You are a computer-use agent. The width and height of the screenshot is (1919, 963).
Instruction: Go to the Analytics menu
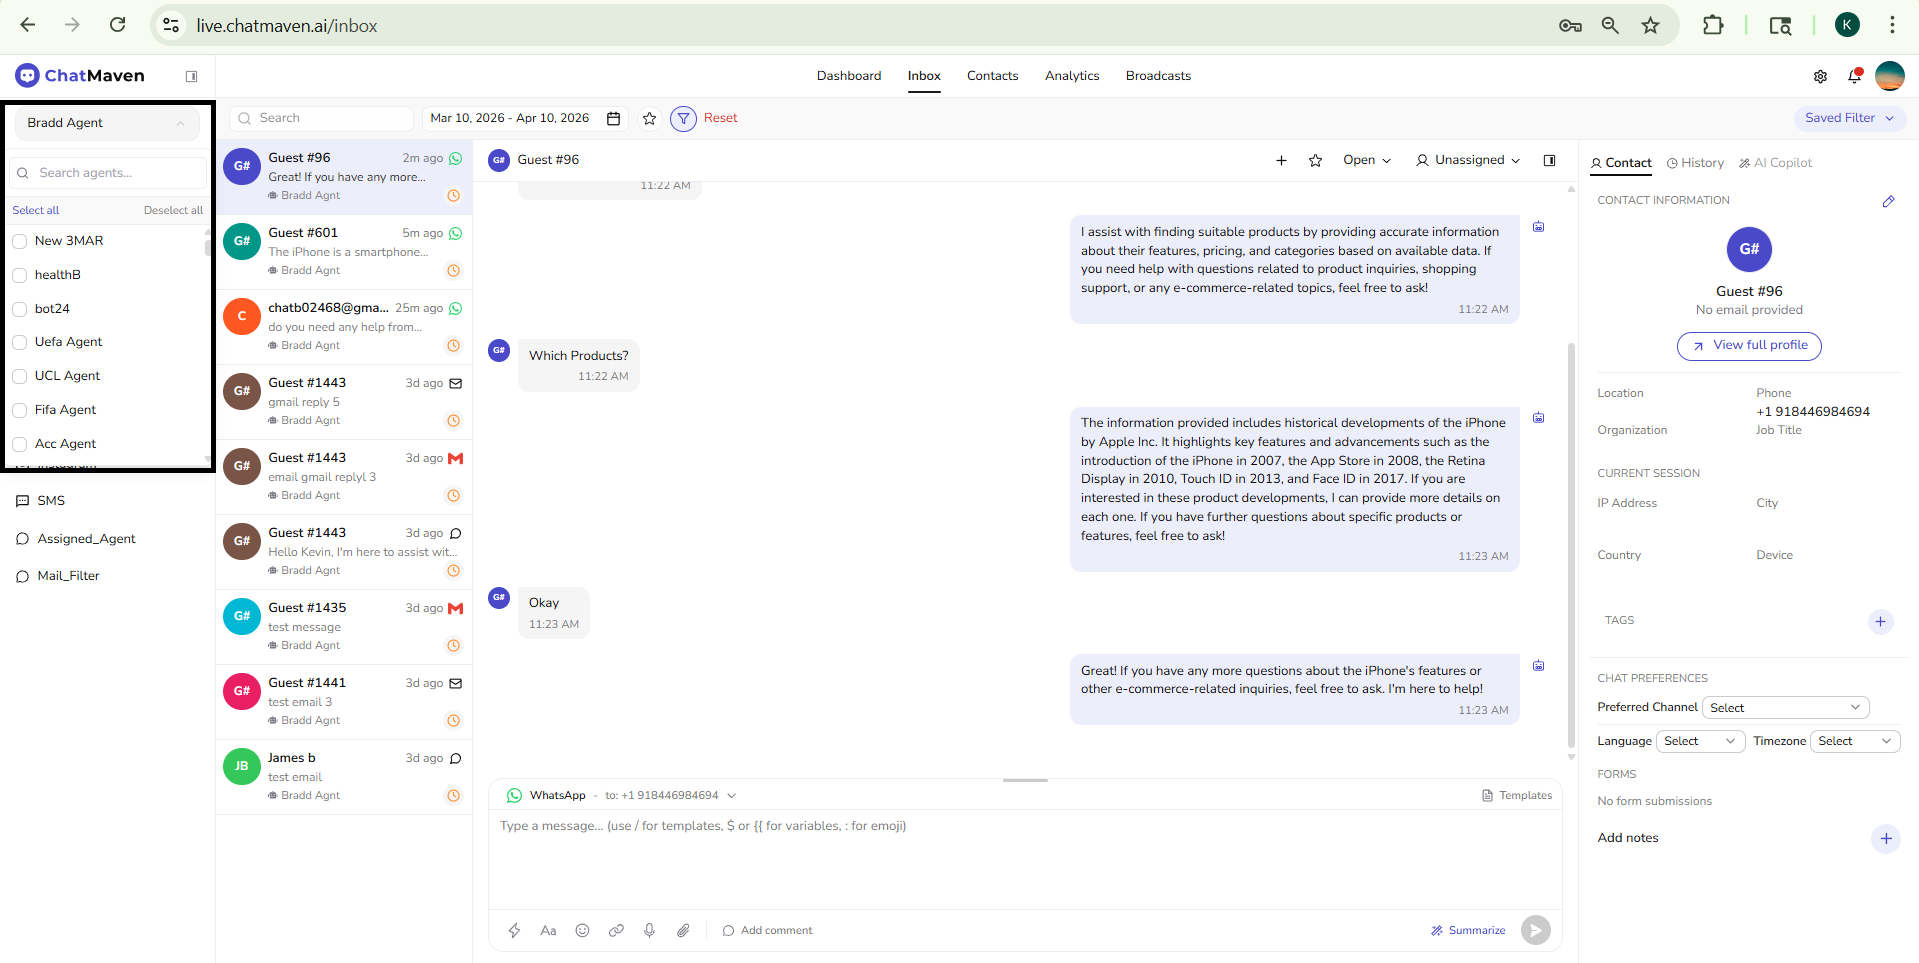(x=1071, y=76)
